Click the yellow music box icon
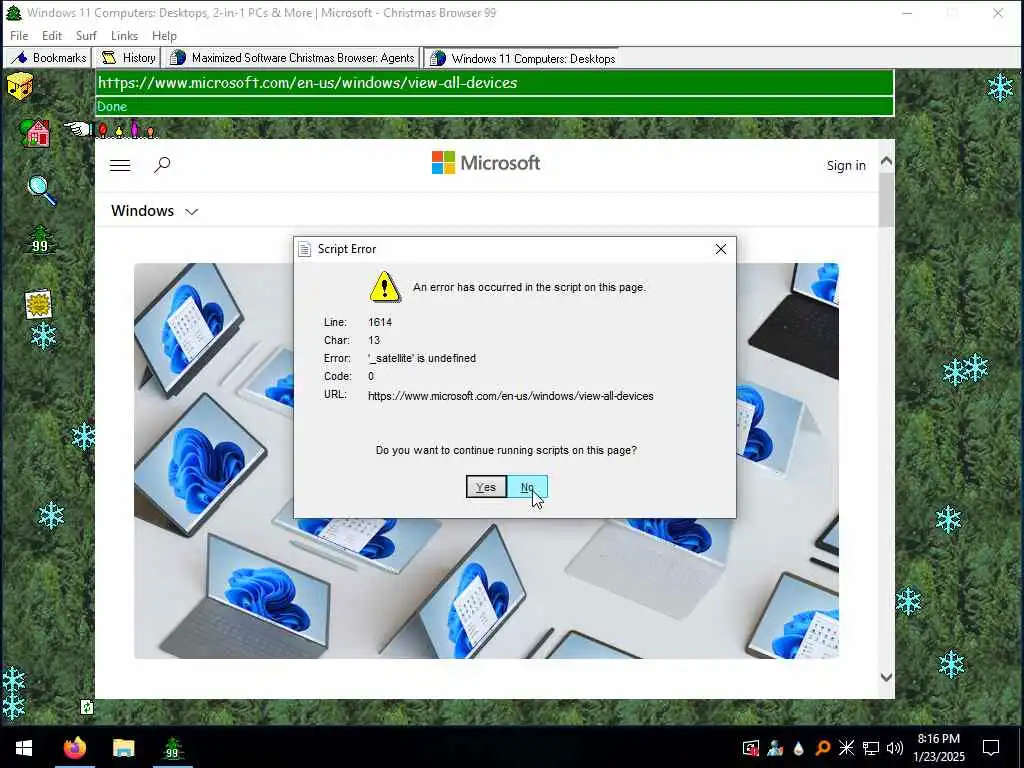Image resolution: width=1024 pixels, height=768 pixels. 20,86
